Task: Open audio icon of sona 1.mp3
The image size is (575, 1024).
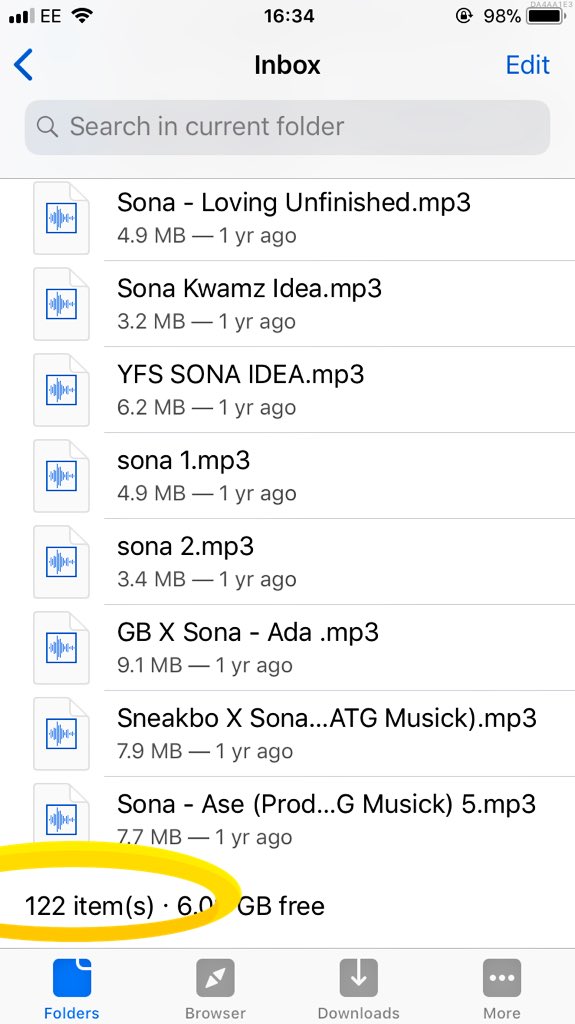Action: point(61,476)
